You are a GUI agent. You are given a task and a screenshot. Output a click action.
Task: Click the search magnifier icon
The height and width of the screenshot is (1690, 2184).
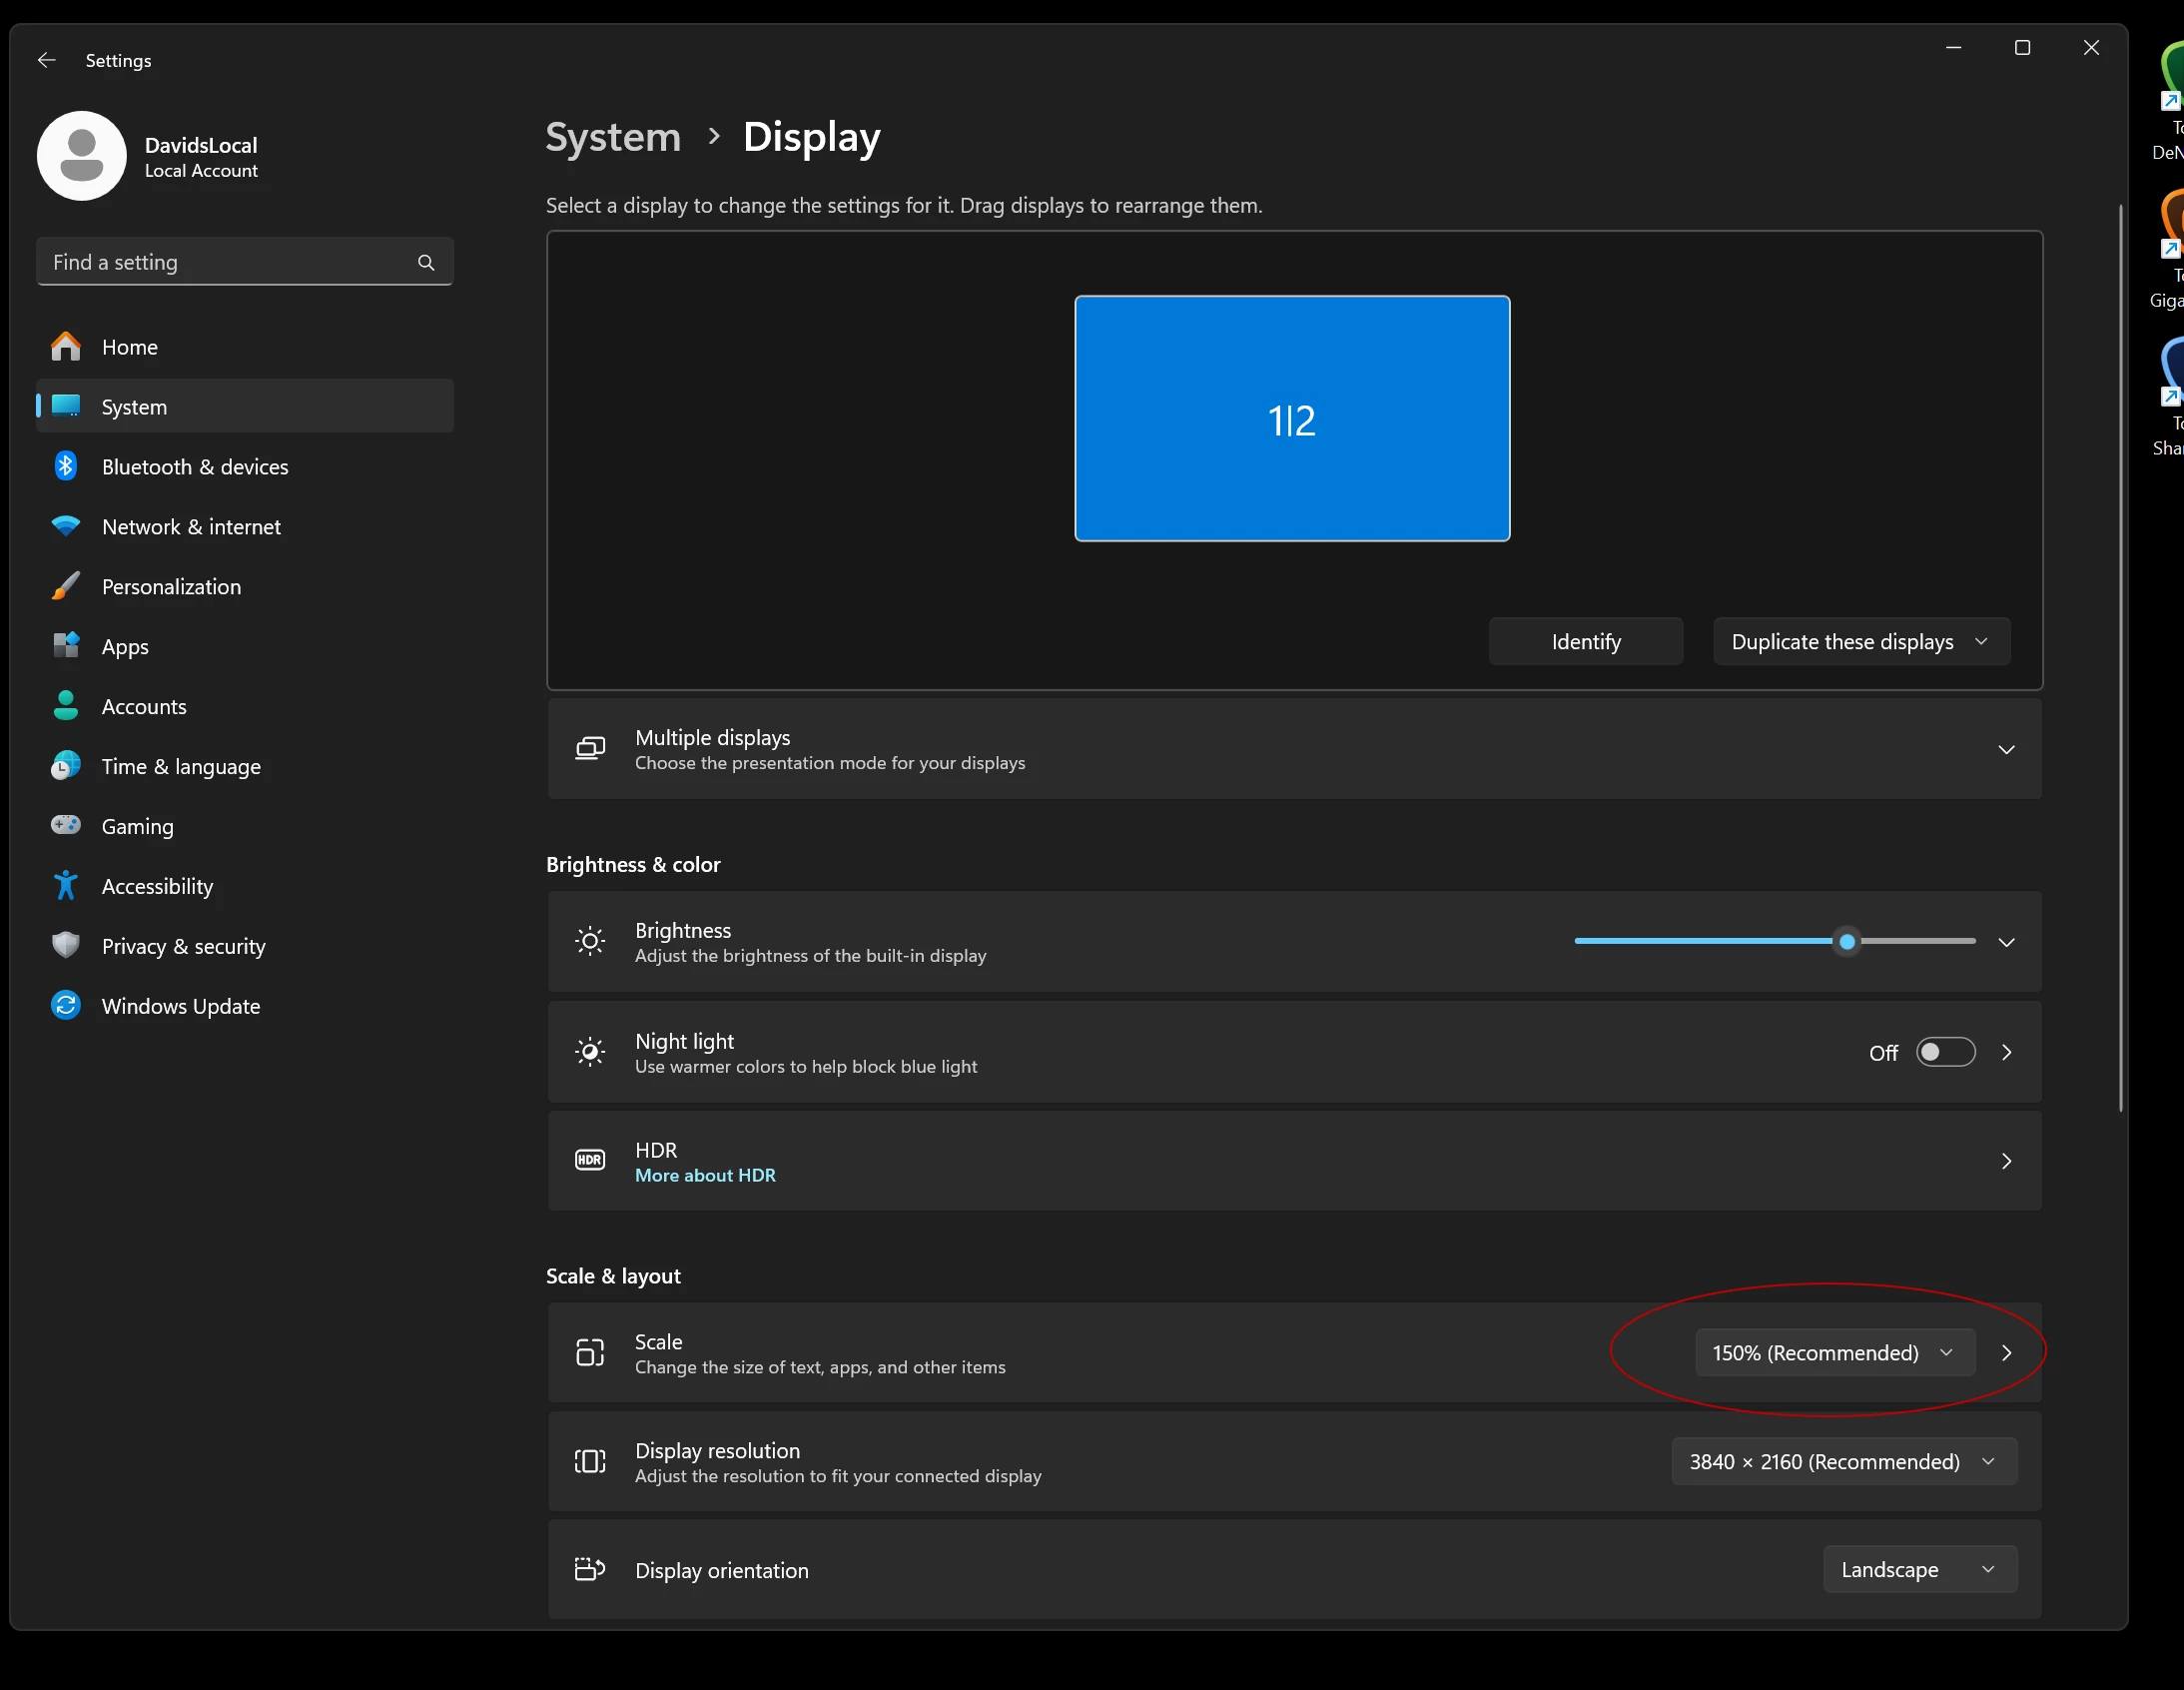pos(426,262)
